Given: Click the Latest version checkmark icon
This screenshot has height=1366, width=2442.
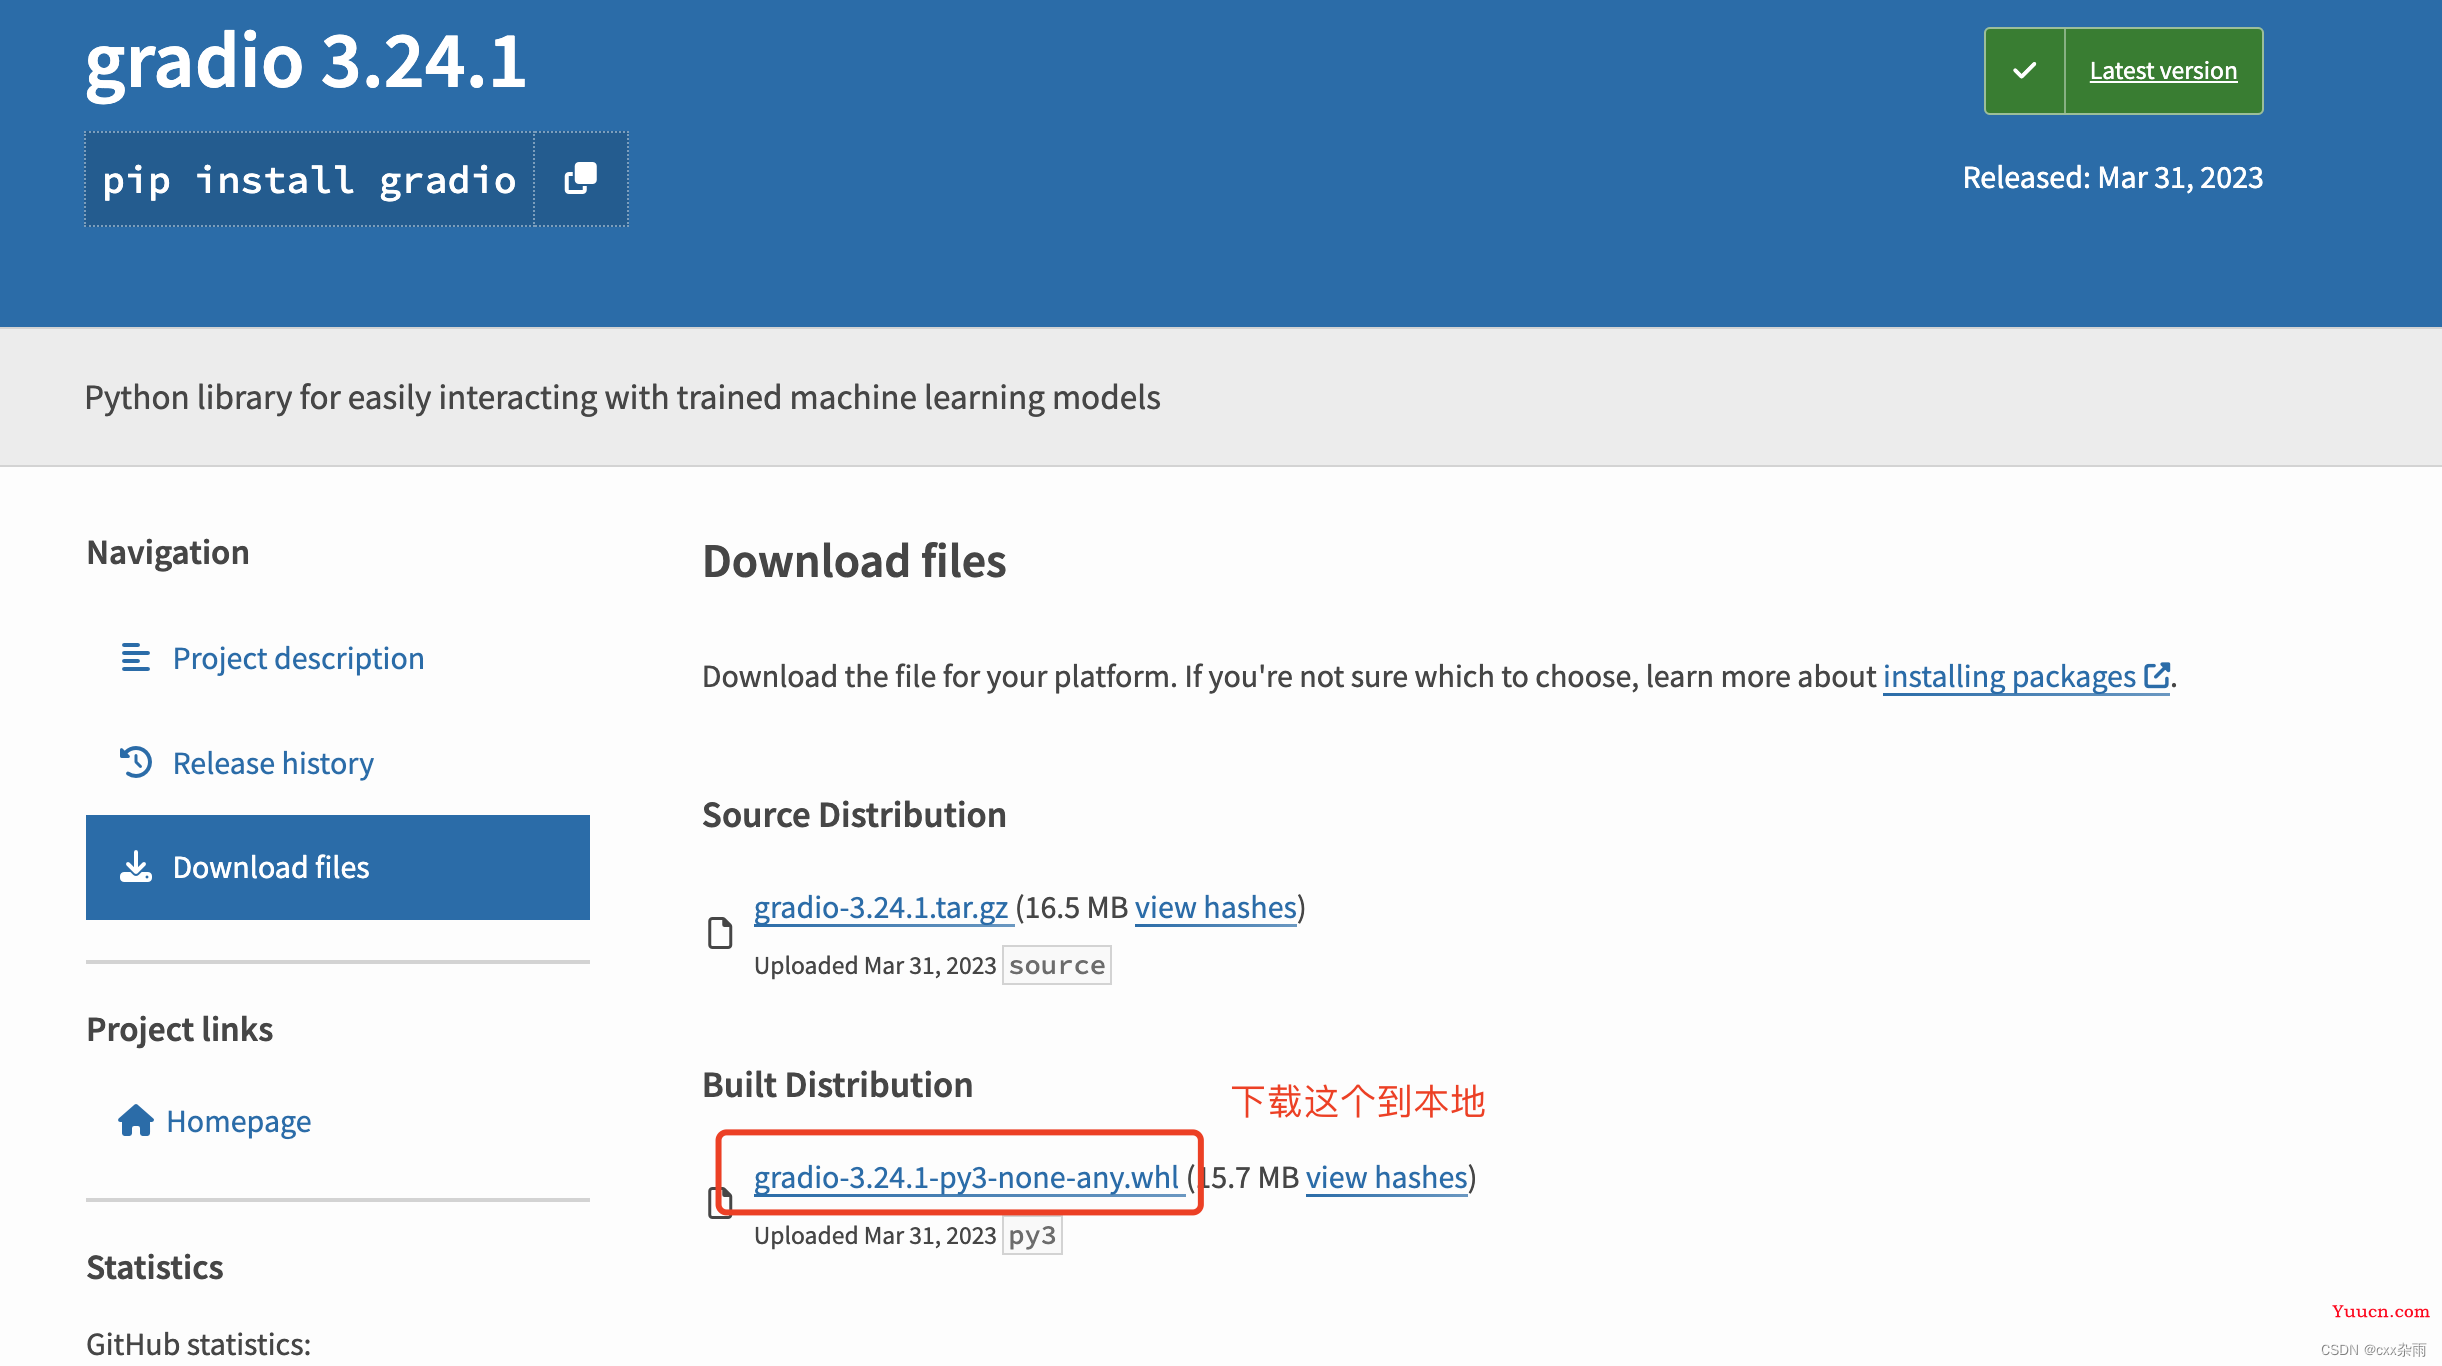Looking at the screenshot, I should [2025, 71].
